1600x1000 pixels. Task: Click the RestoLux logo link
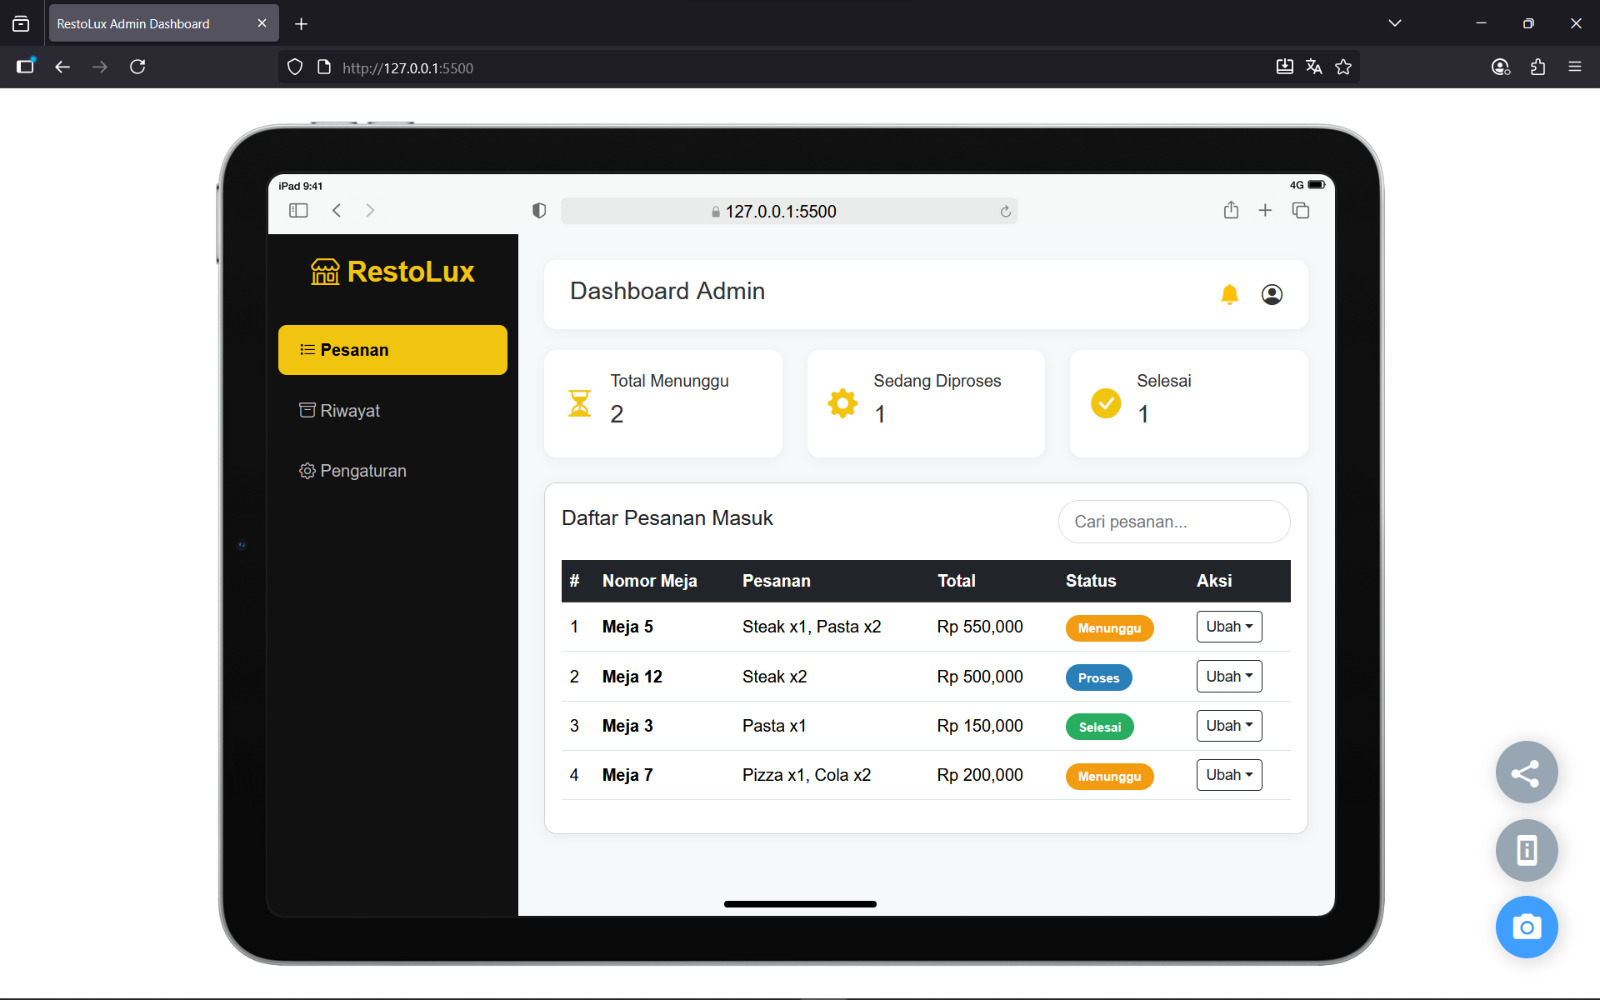click(x=392, y=272)
